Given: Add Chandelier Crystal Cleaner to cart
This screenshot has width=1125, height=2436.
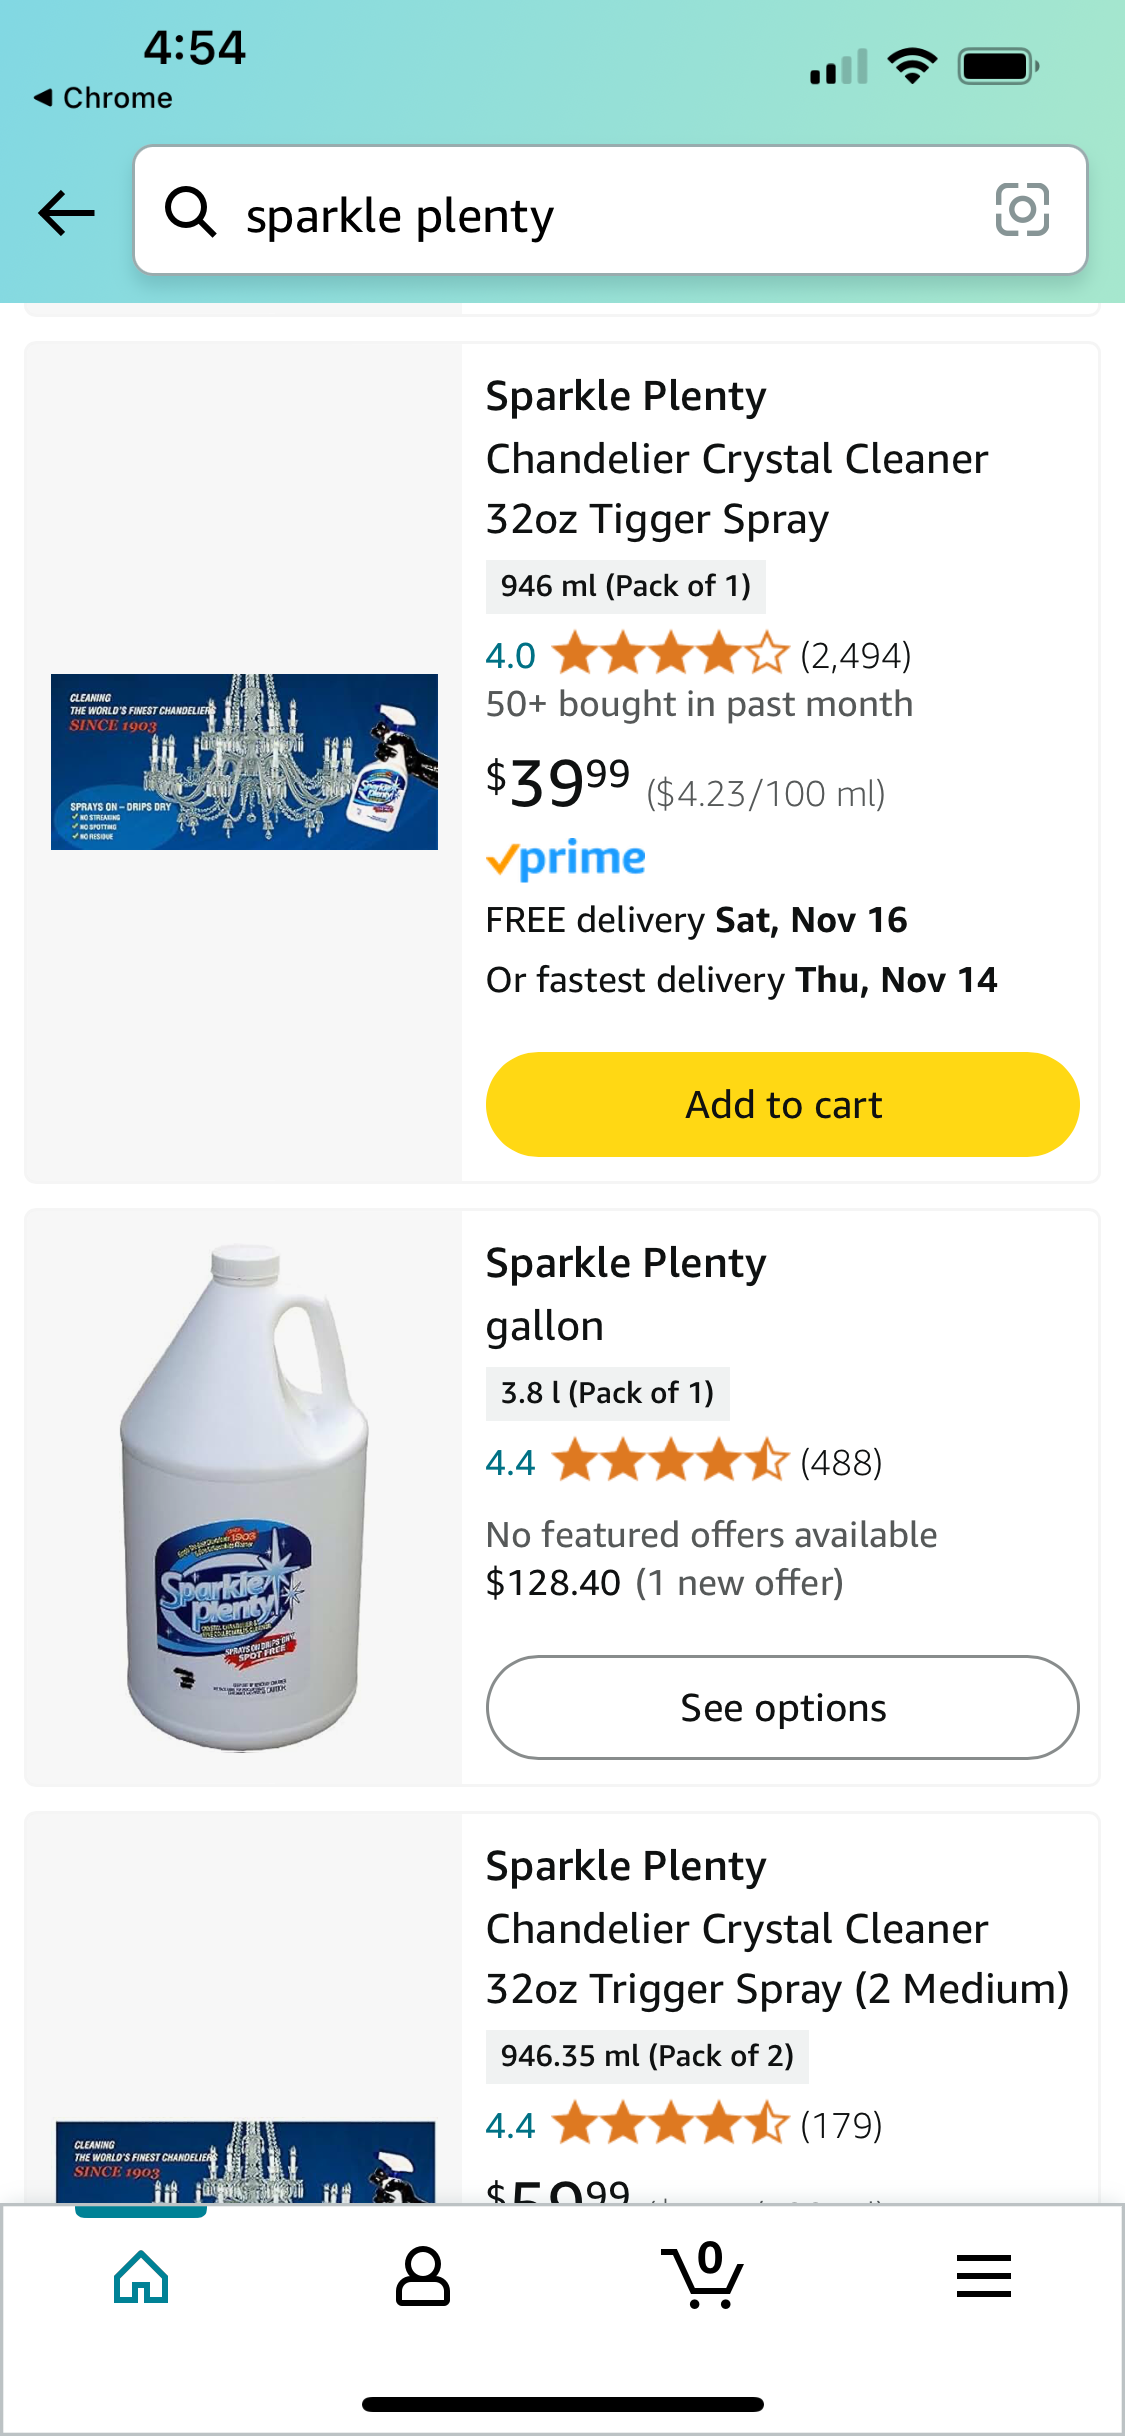Looking at the screenshot, I should pos(782,1104).
